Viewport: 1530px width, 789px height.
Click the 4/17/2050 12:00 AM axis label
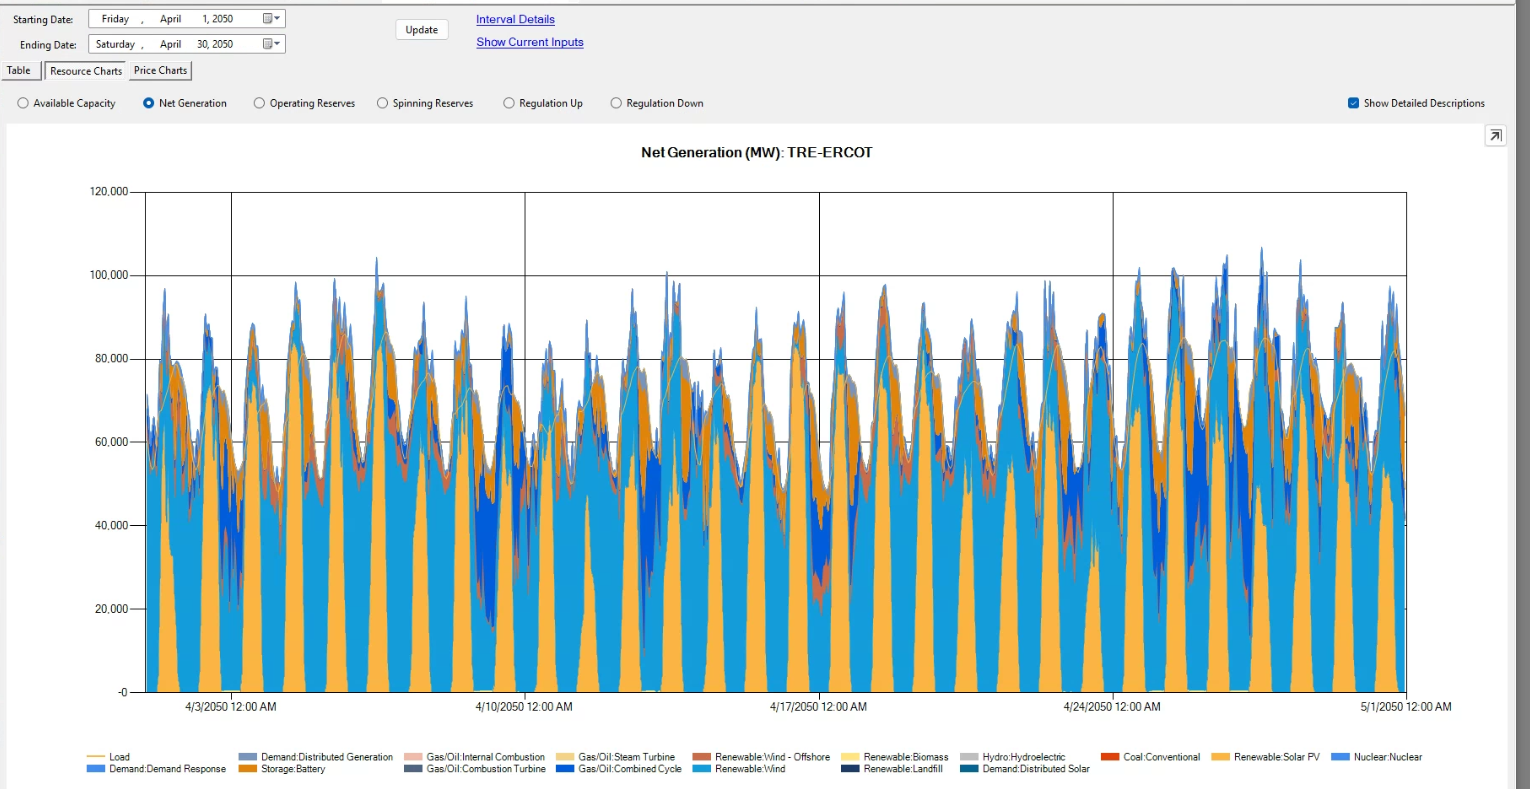(x=818, y=706)
